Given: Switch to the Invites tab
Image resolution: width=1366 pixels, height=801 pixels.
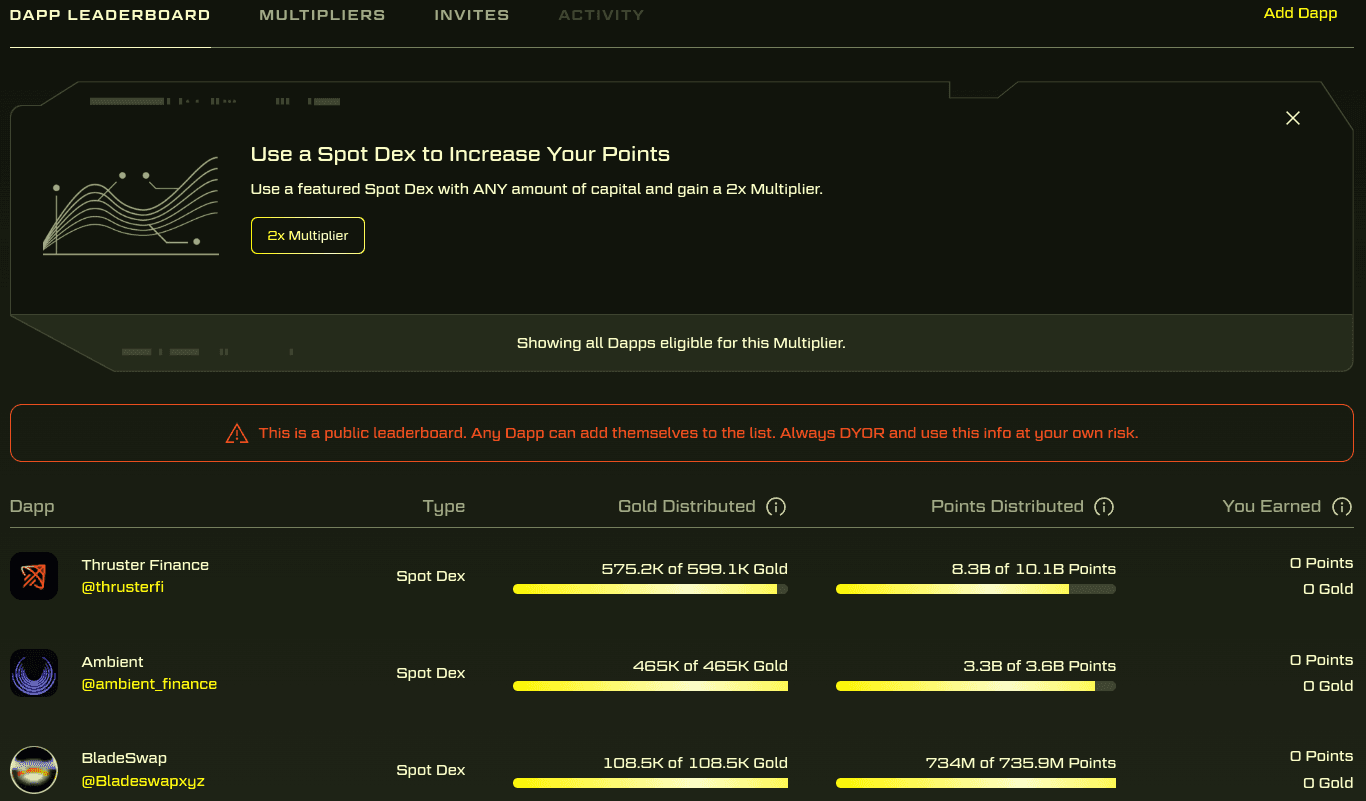Looking at the screenshot, I should tap(472, 15).
